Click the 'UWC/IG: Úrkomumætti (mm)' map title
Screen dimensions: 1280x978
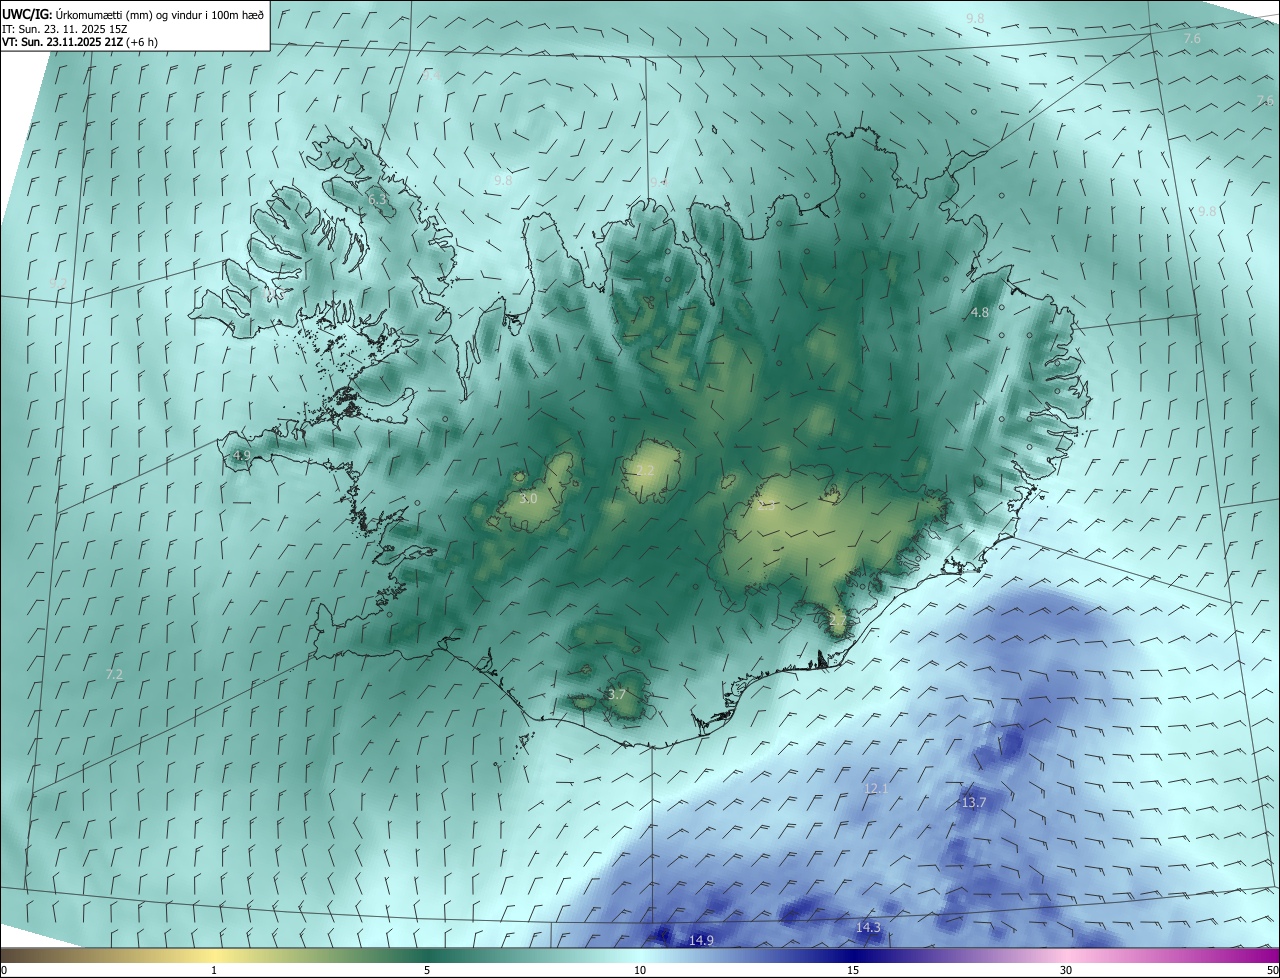click(x=133, y=14)
